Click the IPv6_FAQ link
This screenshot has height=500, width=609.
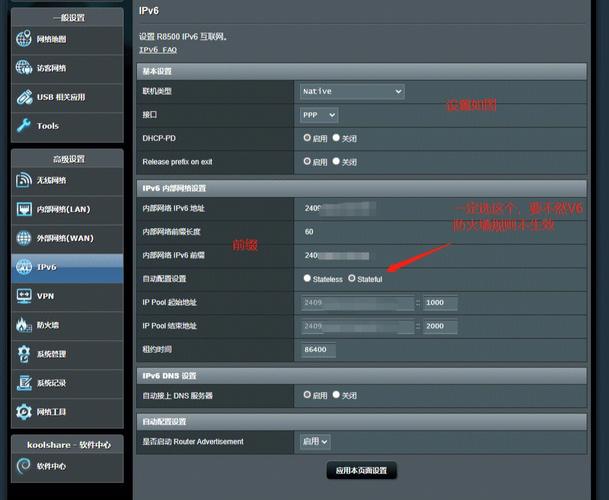click(x=158, y=50)
